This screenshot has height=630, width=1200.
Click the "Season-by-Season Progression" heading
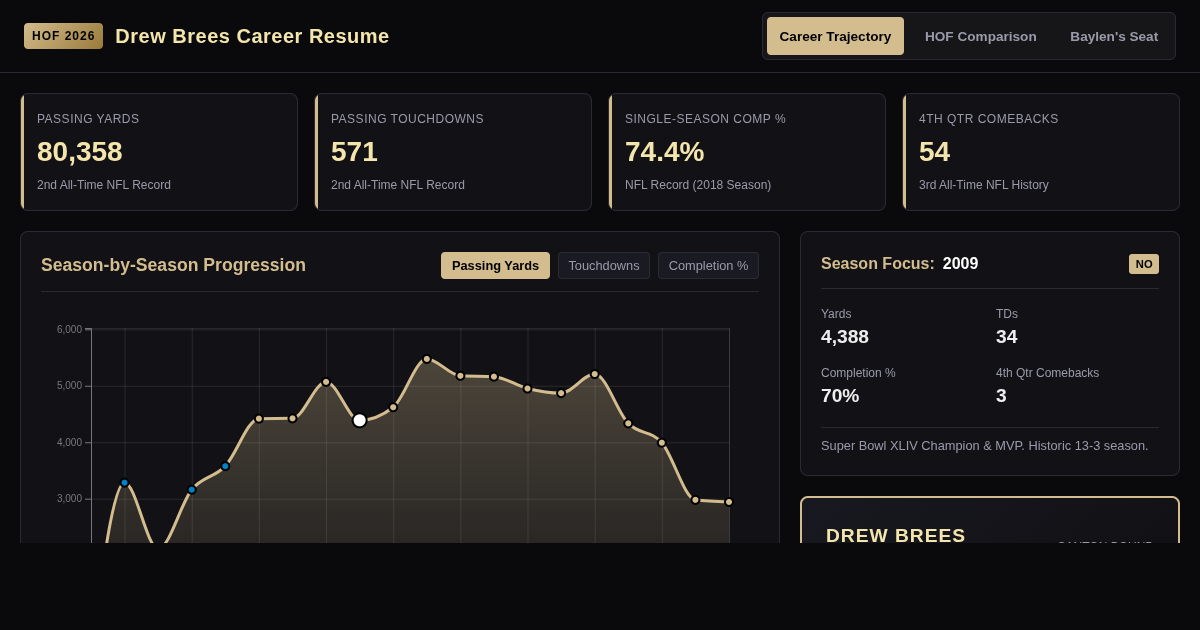click(x=173, y=265)
